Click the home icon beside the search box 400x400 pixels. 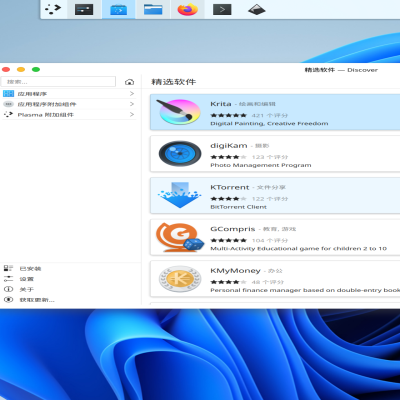point(129,82)
